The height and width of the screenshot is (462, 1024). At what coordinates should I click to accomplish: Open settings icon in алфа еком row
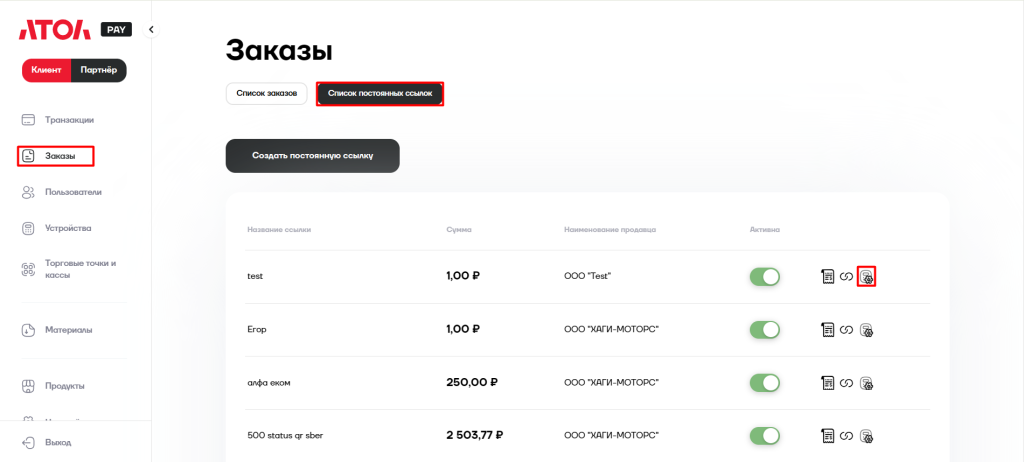(x=866, y=382)
